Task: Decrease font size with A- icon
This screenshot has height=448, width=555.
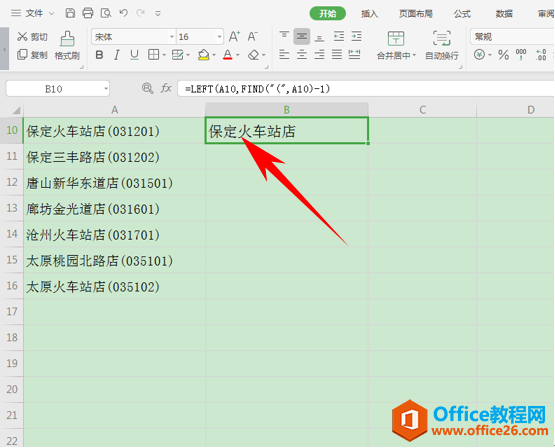Action: click(252, 36)
